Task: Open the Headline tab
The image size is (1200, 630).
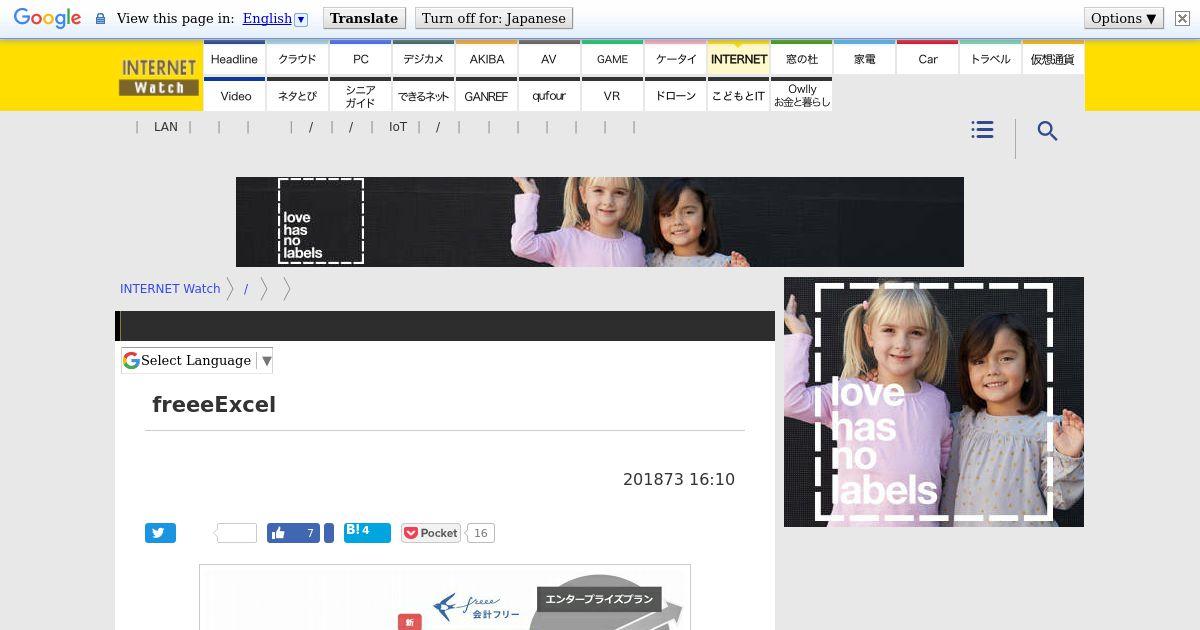Action: 234,58
